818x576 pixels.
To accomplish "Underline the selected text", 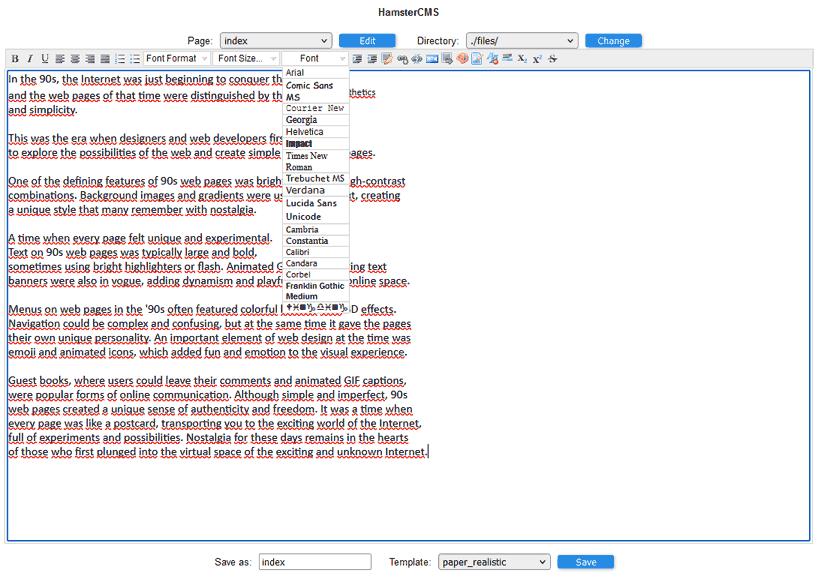I will pyautogui.click(x=45, y=59).
